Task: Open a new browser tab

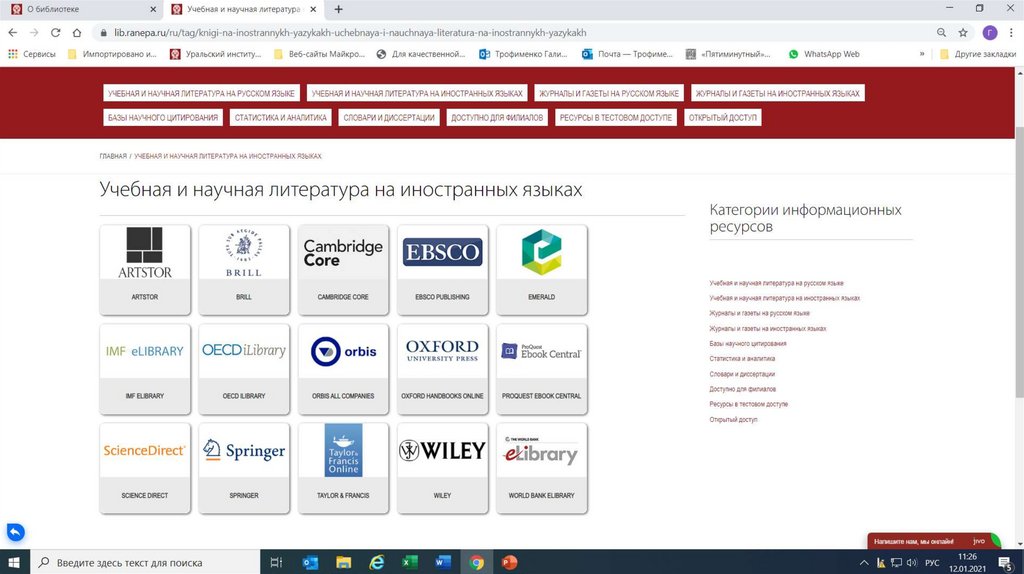Action: tap(338, 9)
